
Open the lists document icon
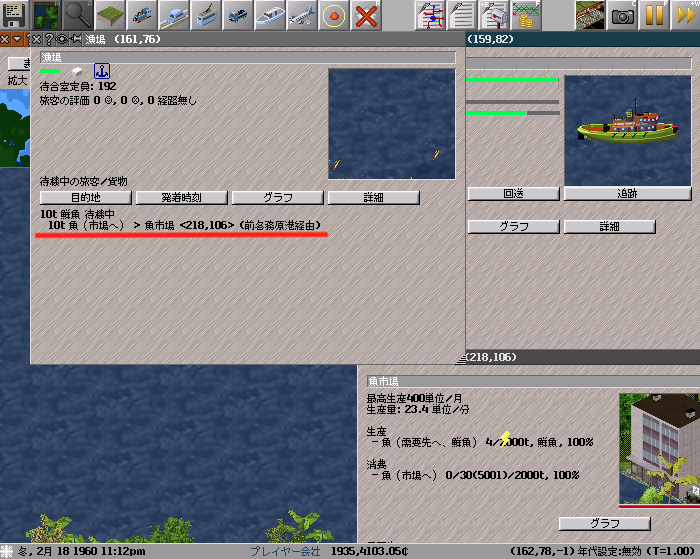(462, 15)
